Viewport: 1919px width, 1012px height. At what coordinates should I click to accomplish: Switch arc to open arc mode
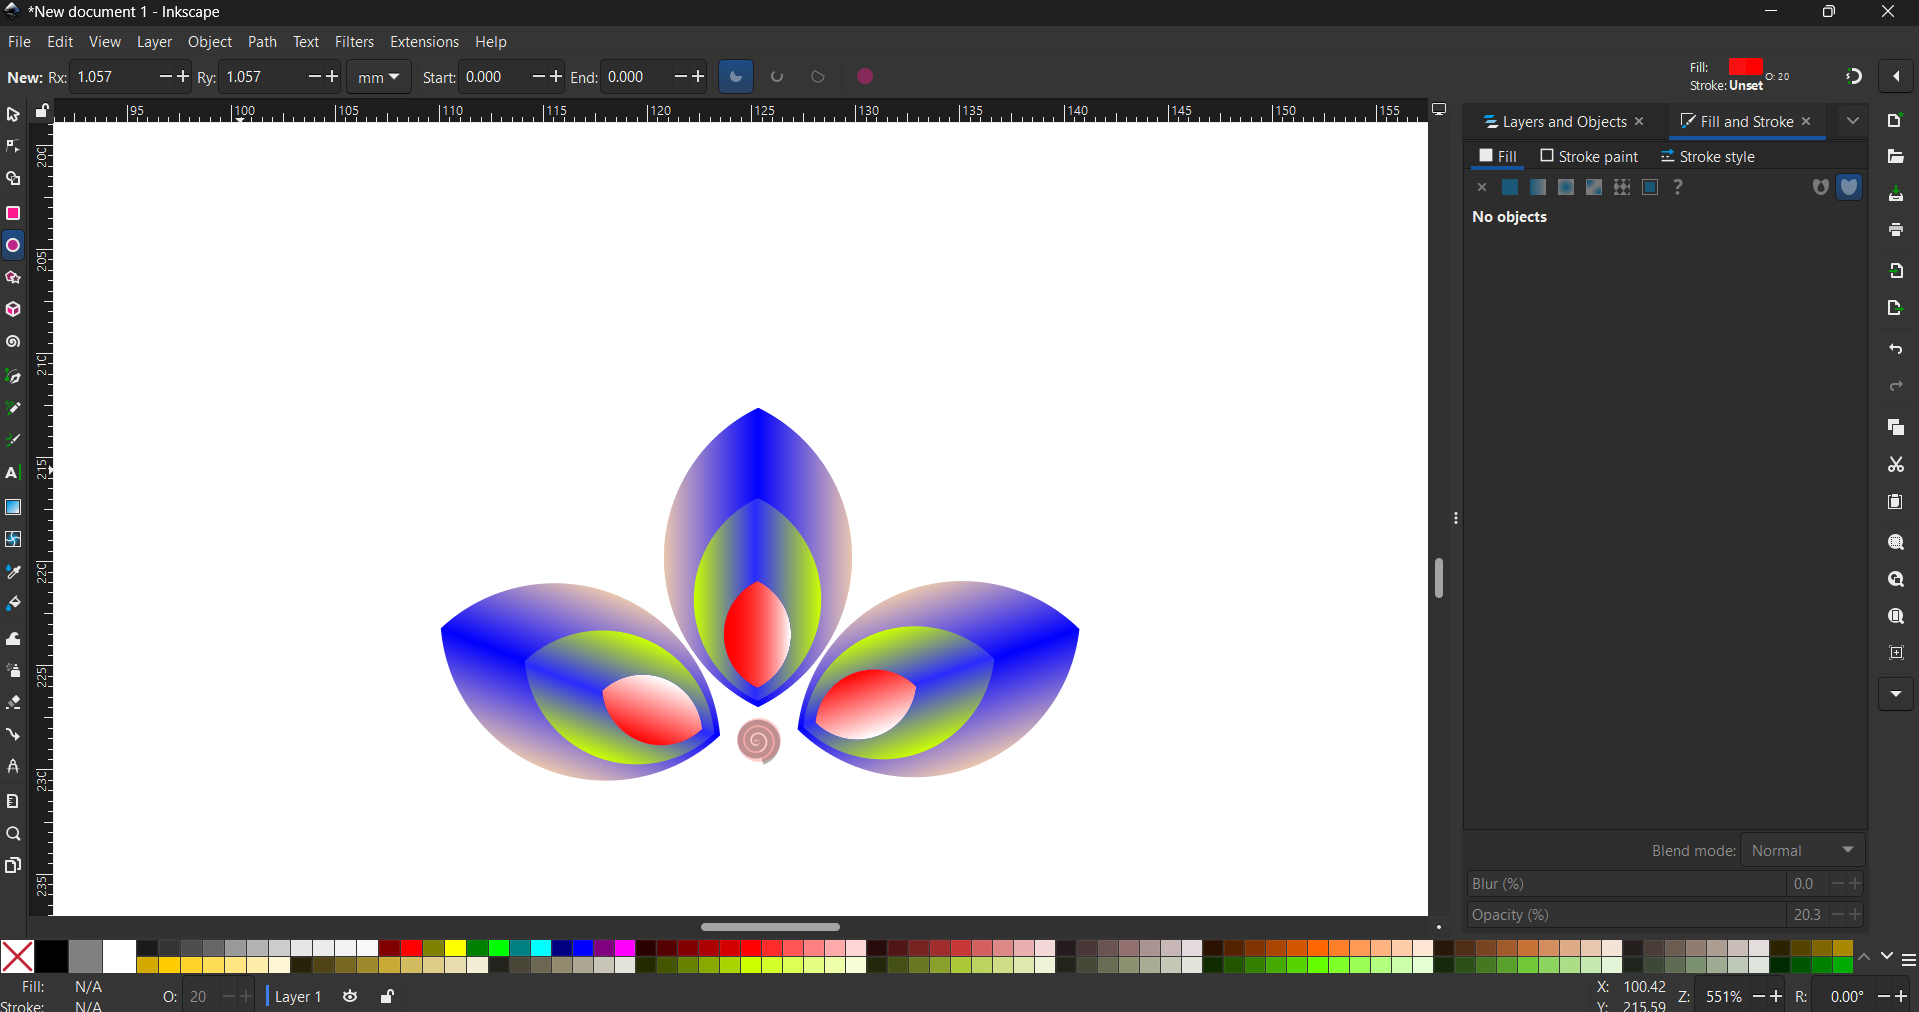pos(777,77)
